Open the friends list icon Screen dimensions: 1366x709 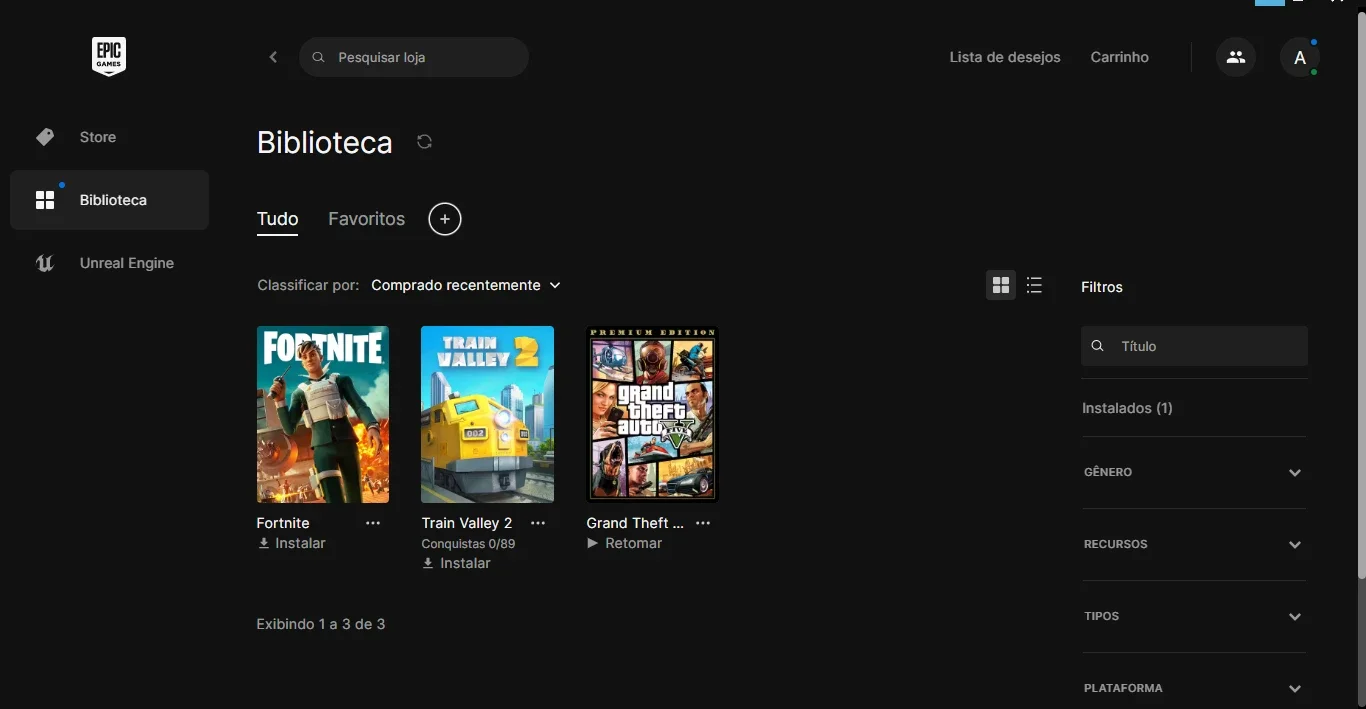[x=1236, y=57]
